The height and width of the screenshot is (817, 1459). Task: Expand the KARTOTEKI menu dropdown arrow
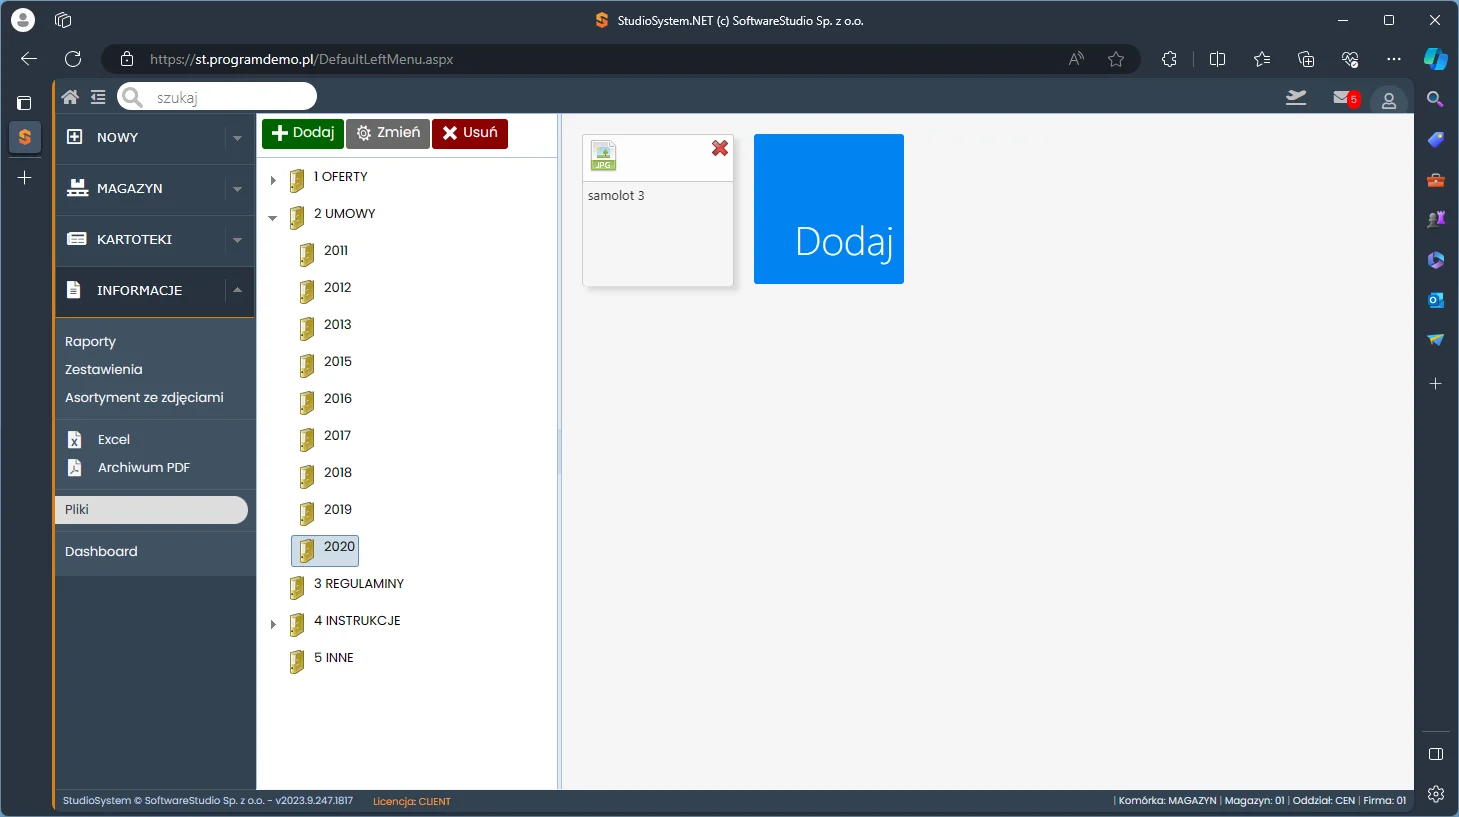[x=237, y=240]
